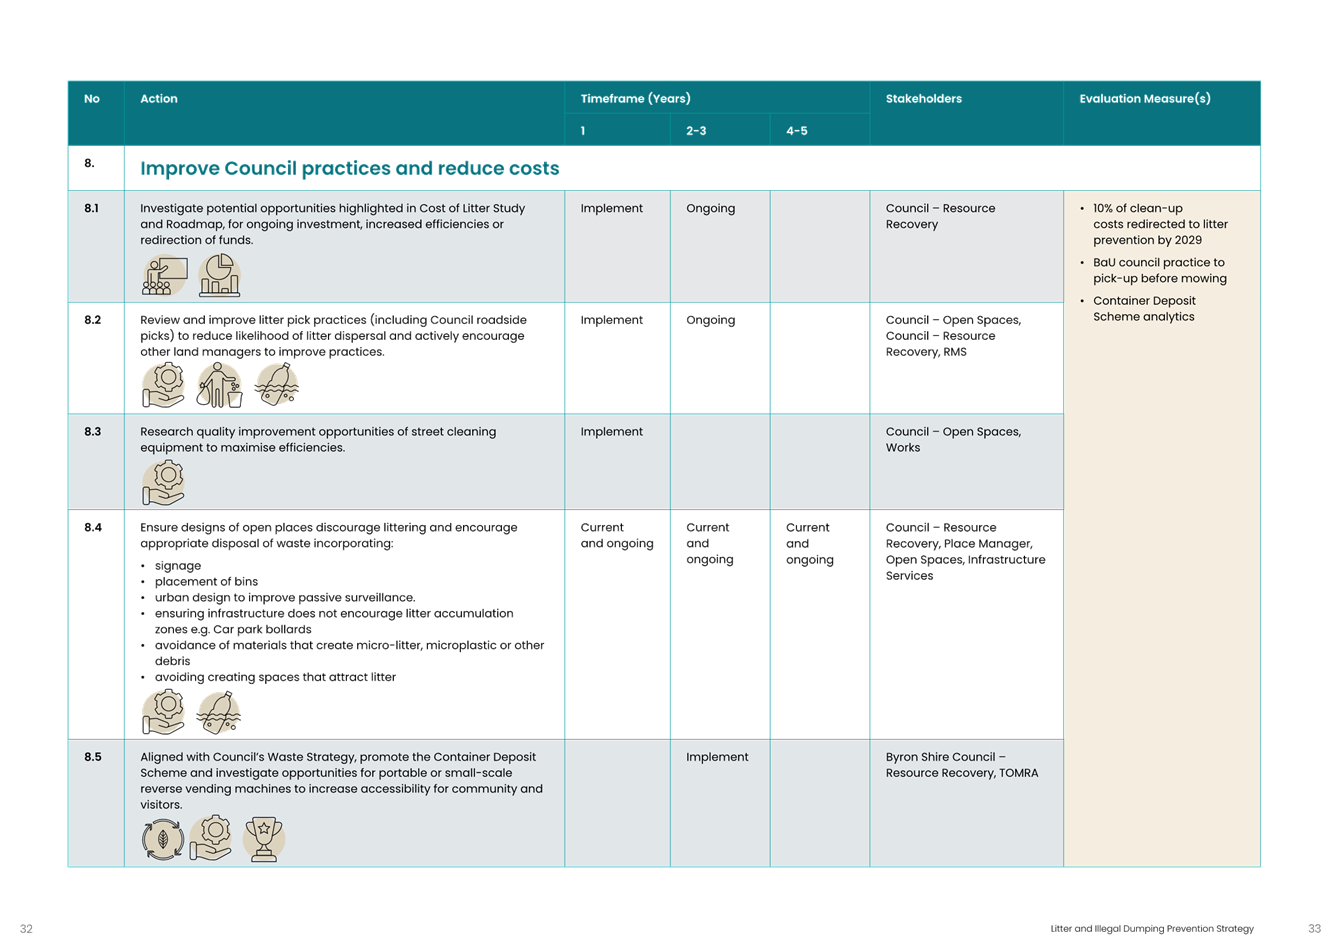The width and height of the screenshot is (1340, 947).
Task: Click the 'signage' bullet in row 8.4
Action: point(178,566)
